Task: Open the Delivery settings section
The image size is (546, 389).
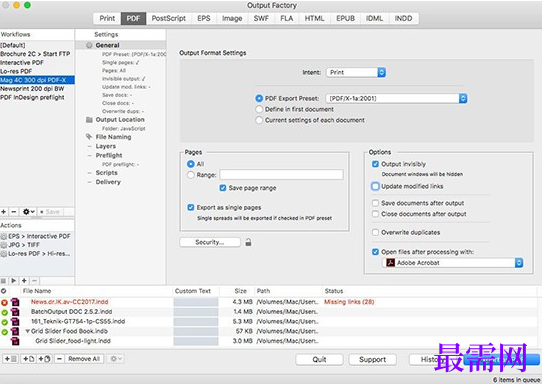Action: 108,182
